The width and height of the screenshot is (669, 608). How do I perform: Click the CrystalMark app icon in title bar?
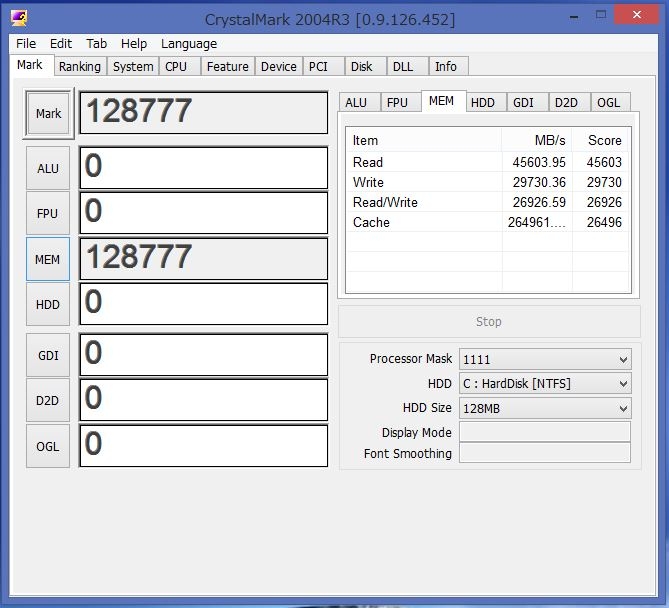pos(18,18)
